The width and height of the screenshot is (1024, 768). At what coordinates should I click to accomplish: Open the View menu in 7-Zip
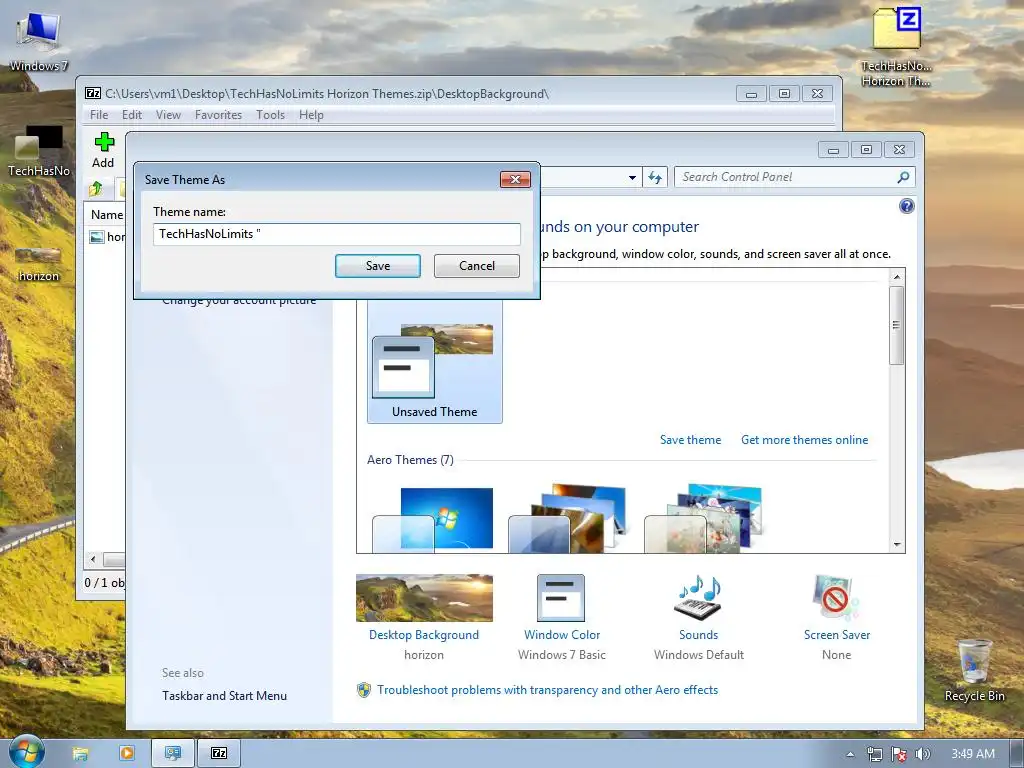point(168,115)
